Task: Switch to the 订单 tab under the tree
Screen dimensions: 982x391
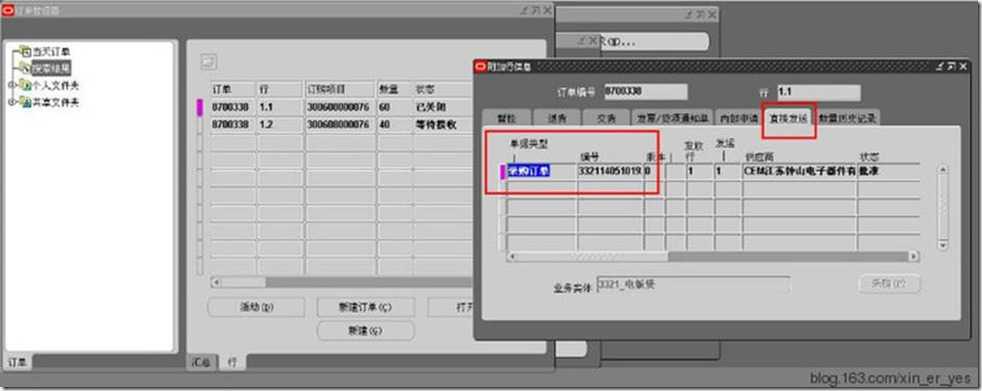Action: tap(18, 362)
